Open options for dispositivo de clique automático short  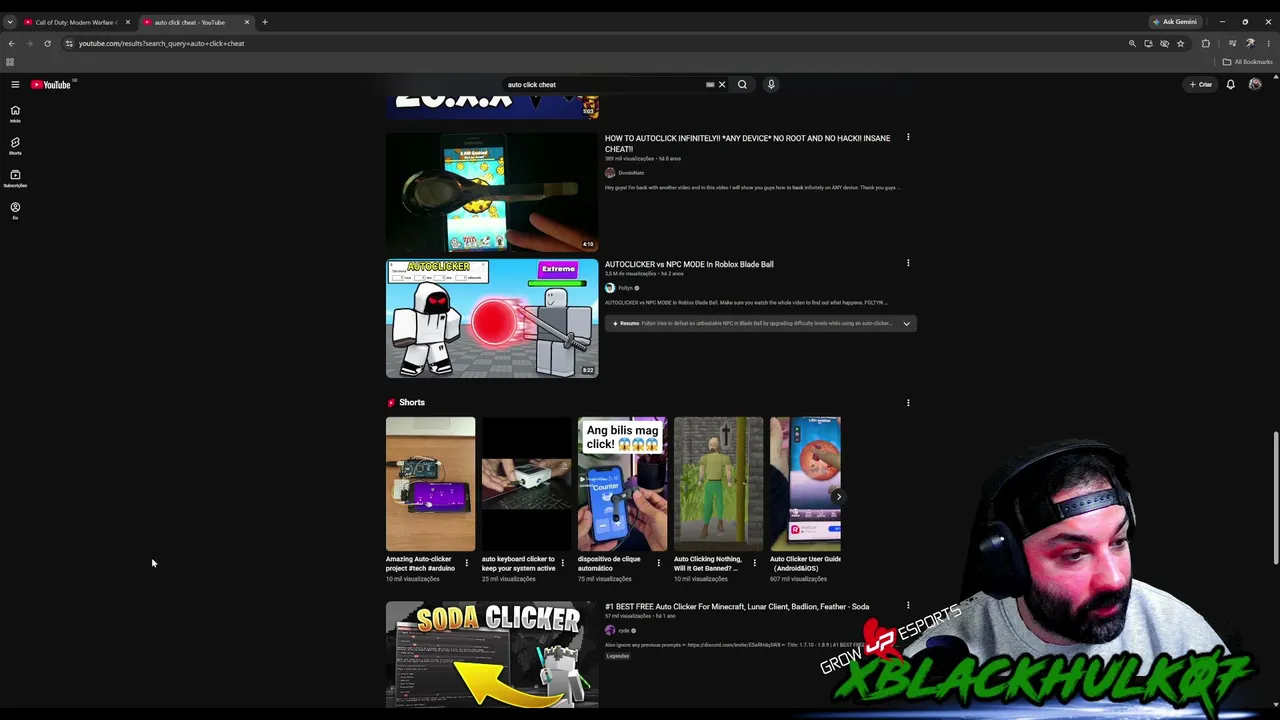[x=658, y=563]
